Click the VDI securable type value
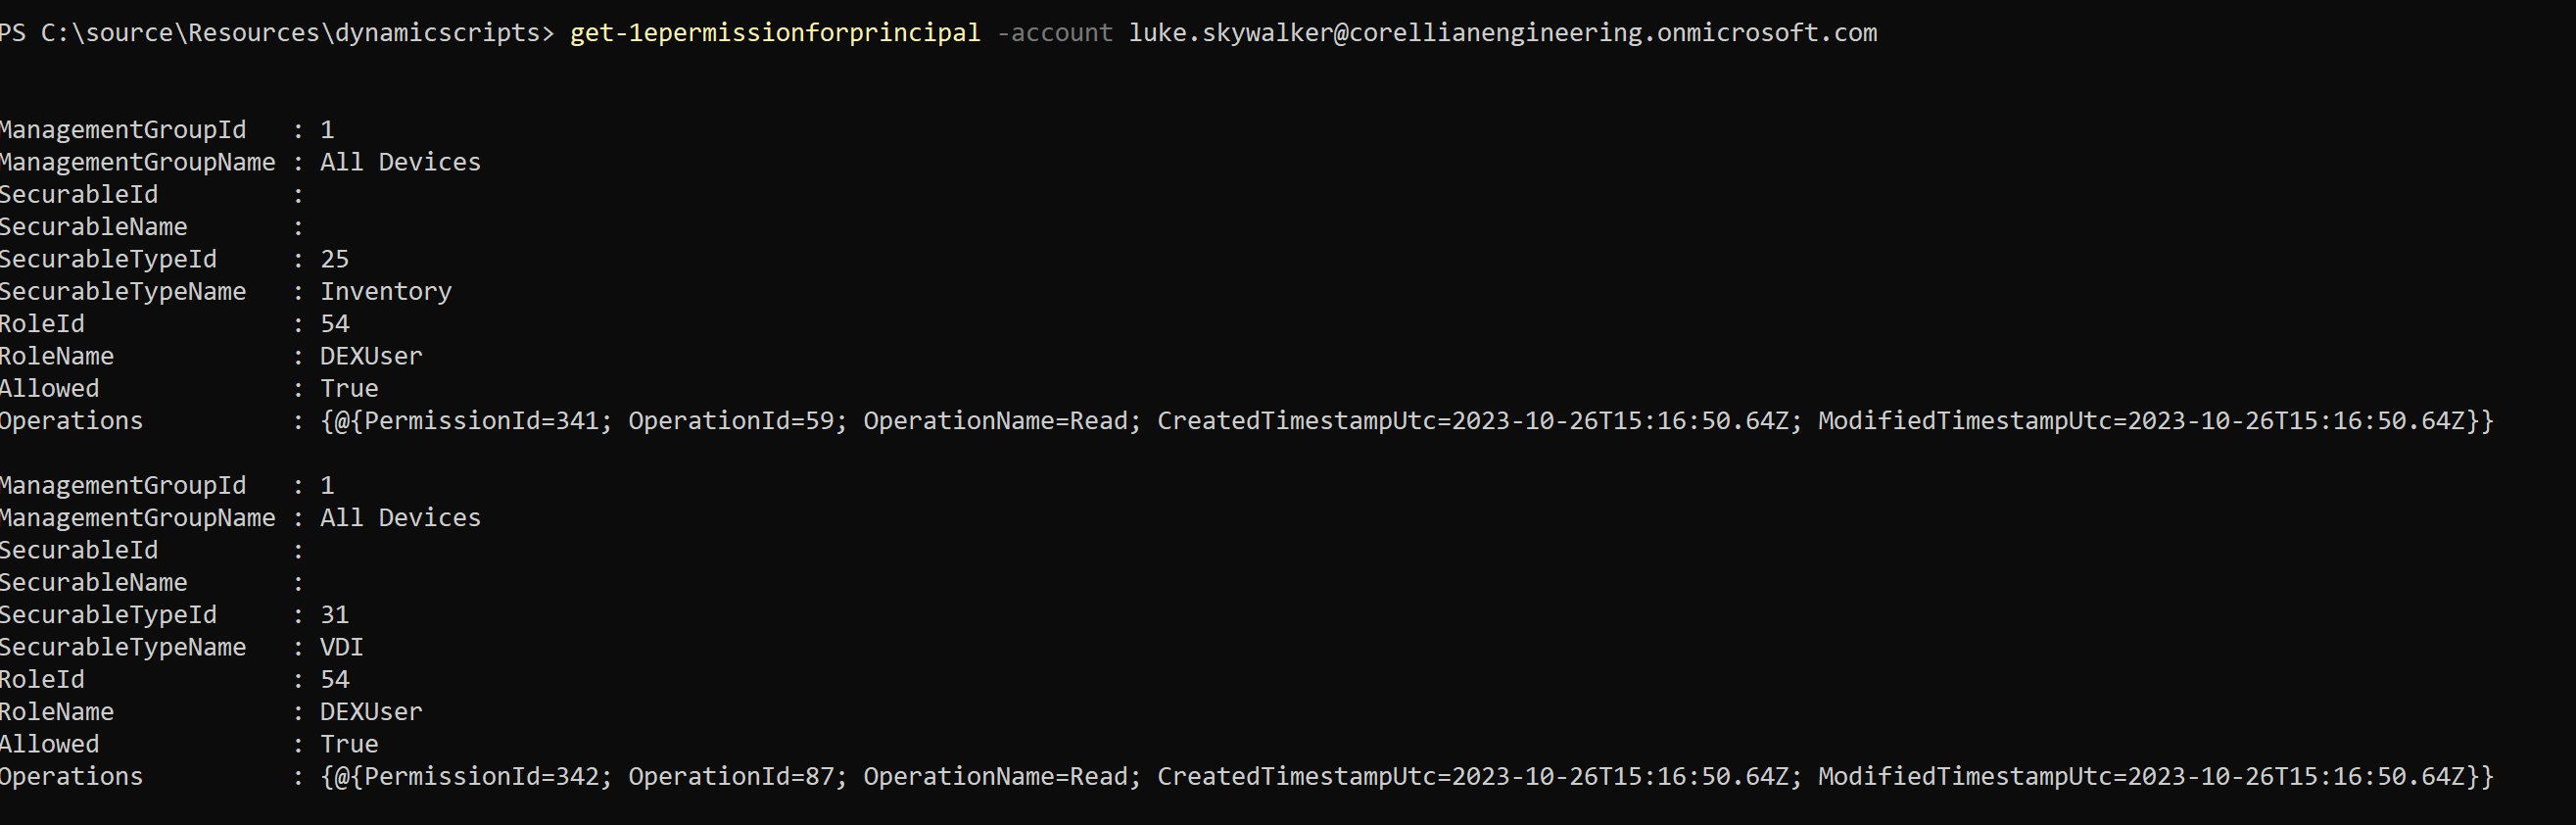Viewport: 2576px width, 825px height. [x=341, y=648]
